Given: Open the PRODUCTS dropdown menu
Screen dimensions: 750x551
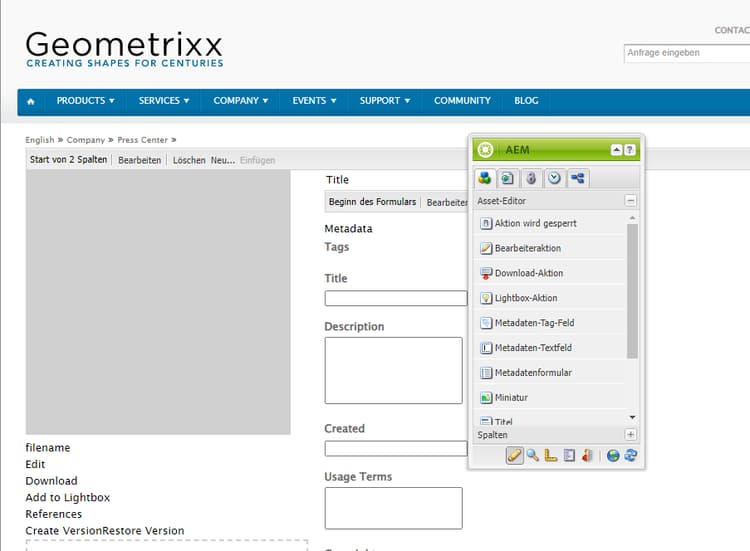Looking at the screenshot, I should click(x=86, y=101).
